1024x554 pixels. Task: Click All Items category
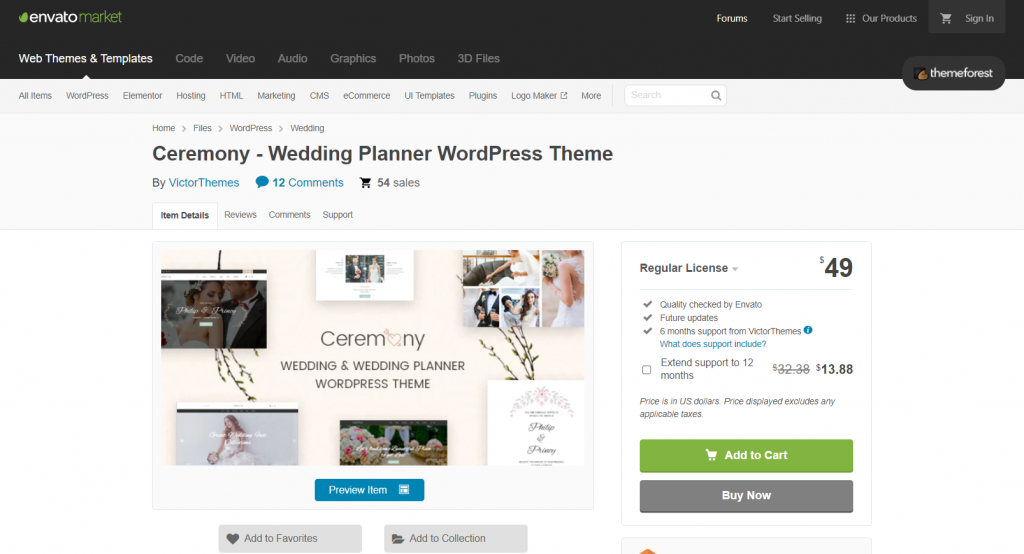tap(35, 95)
